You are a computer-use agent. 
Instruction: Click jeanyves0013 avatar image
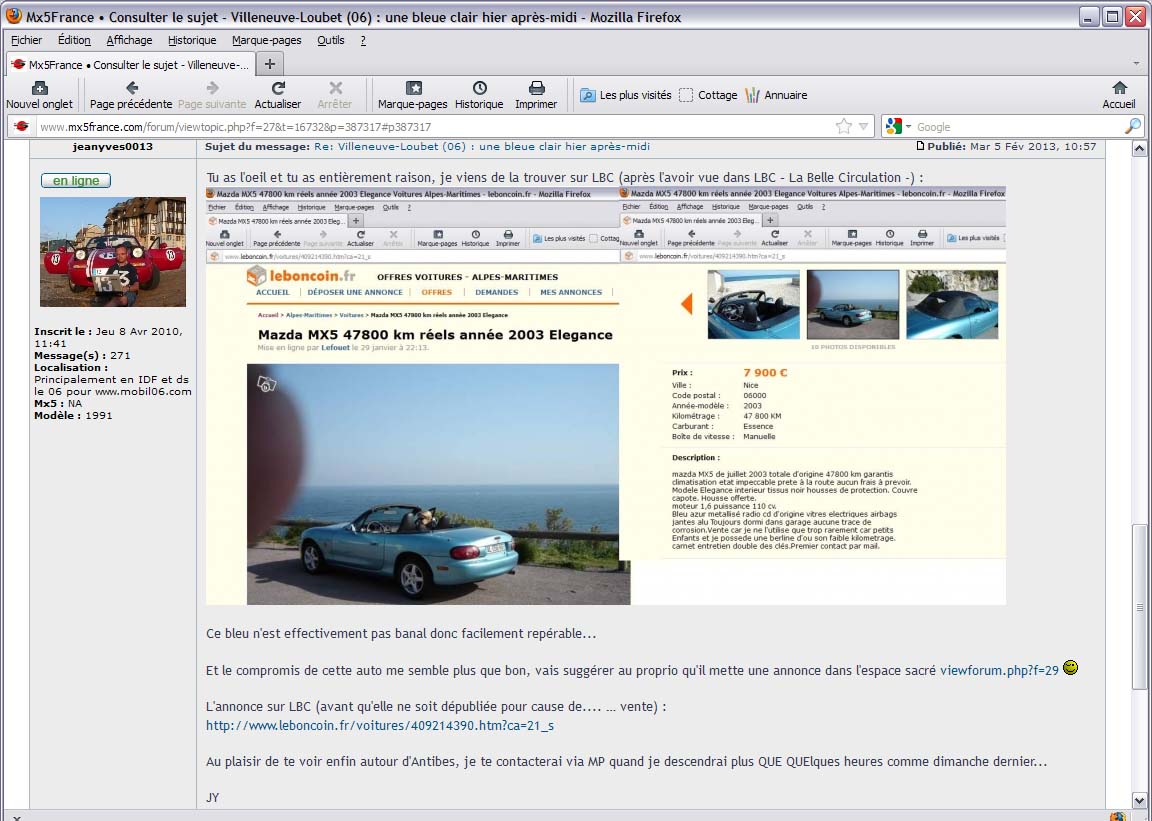(112, 251)
